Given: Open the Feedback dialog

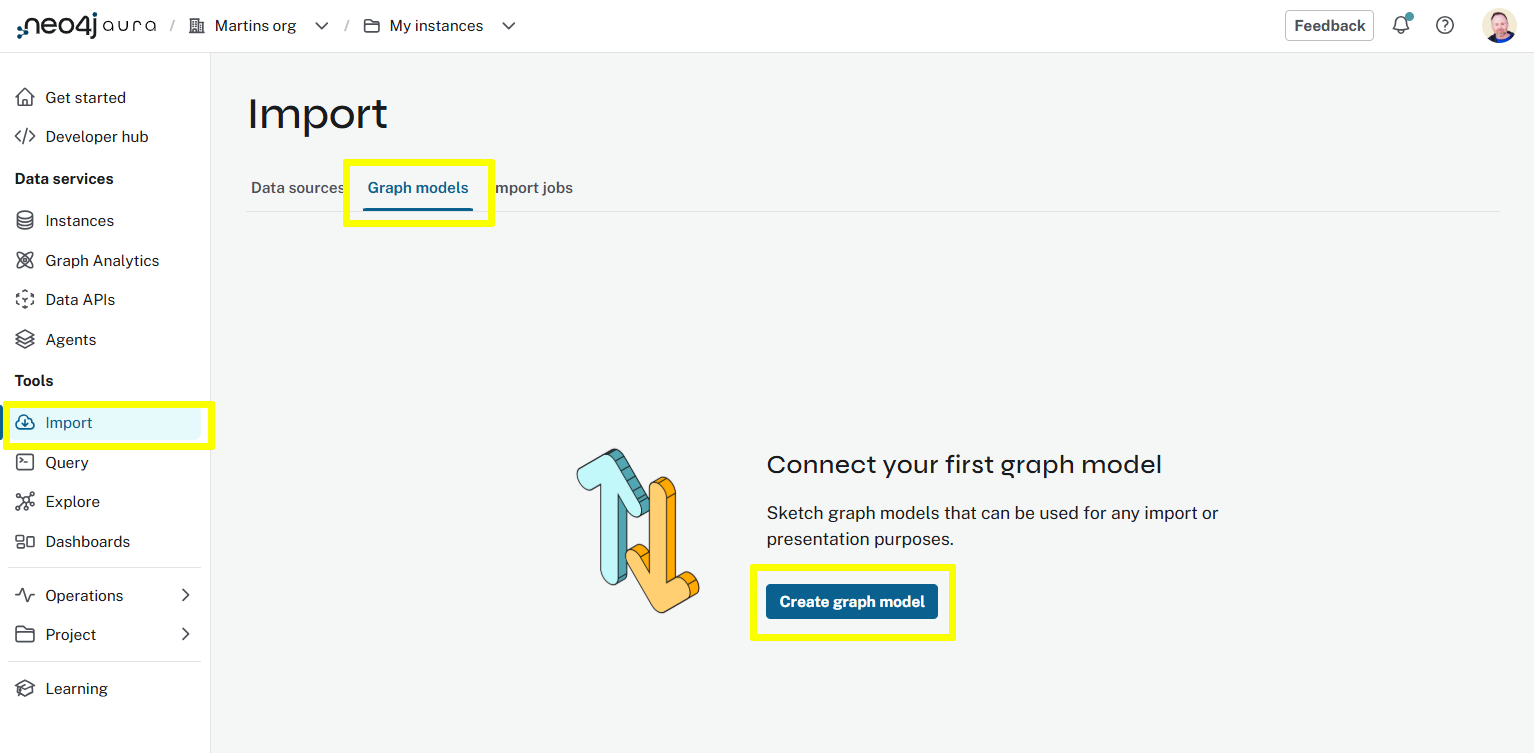Looking at the screenshot, I should click(1329, 25).
